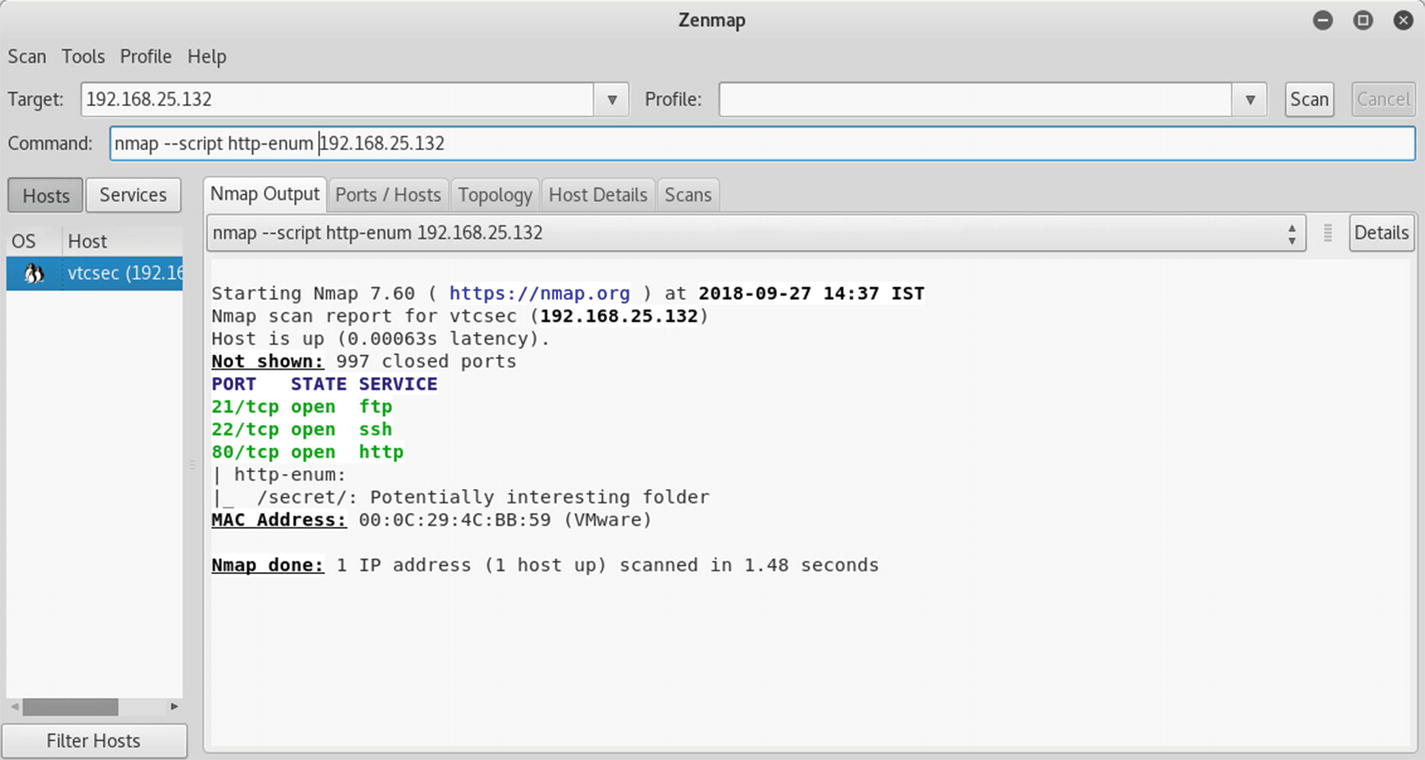The width and height of the screenshot is (1425, 760).
Task: Open the scan output selection dropdown
Action: point(756,233)
